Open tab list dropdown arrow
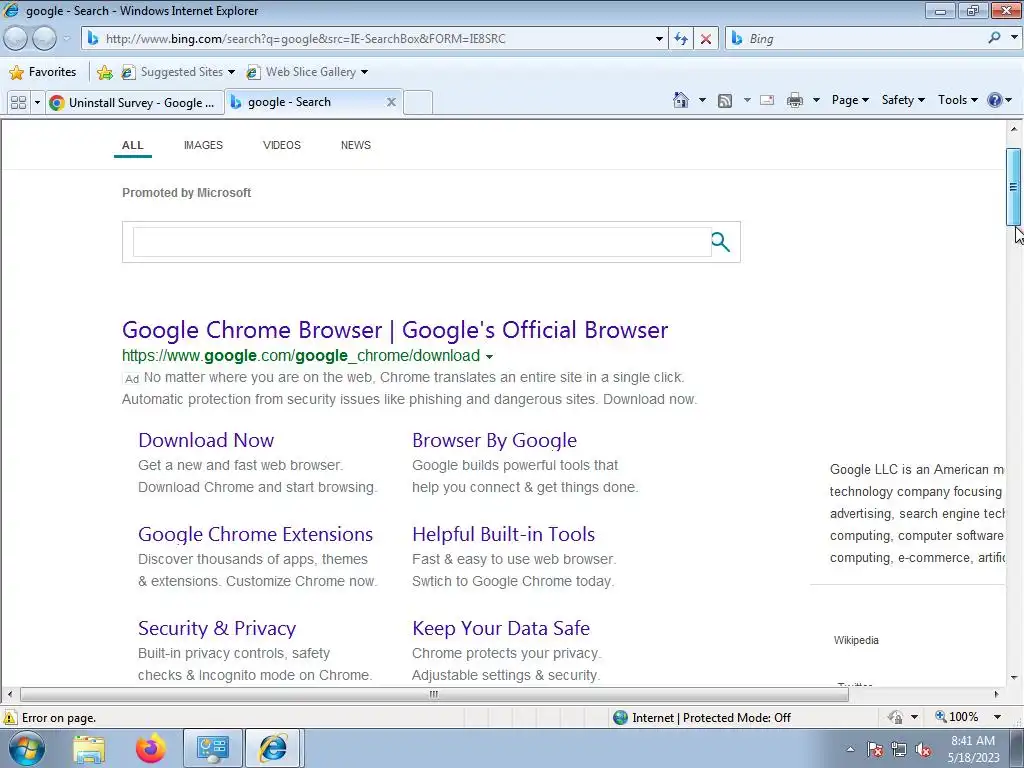 coord(37,103)
